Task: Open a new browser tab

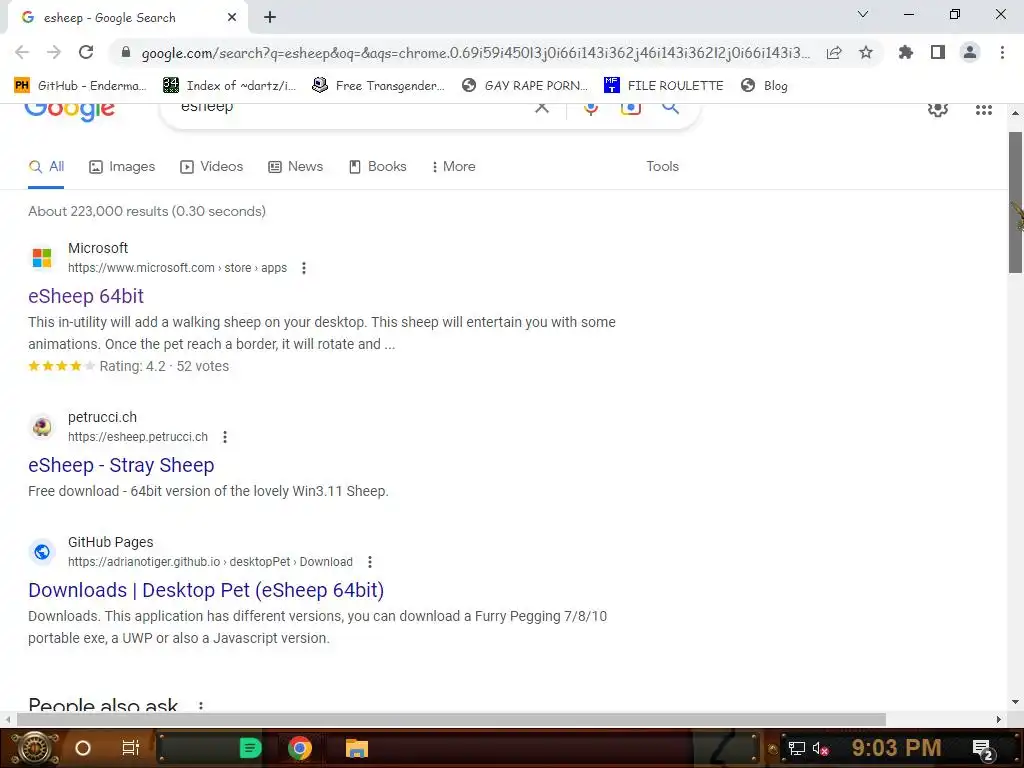Action: [270, 18]
